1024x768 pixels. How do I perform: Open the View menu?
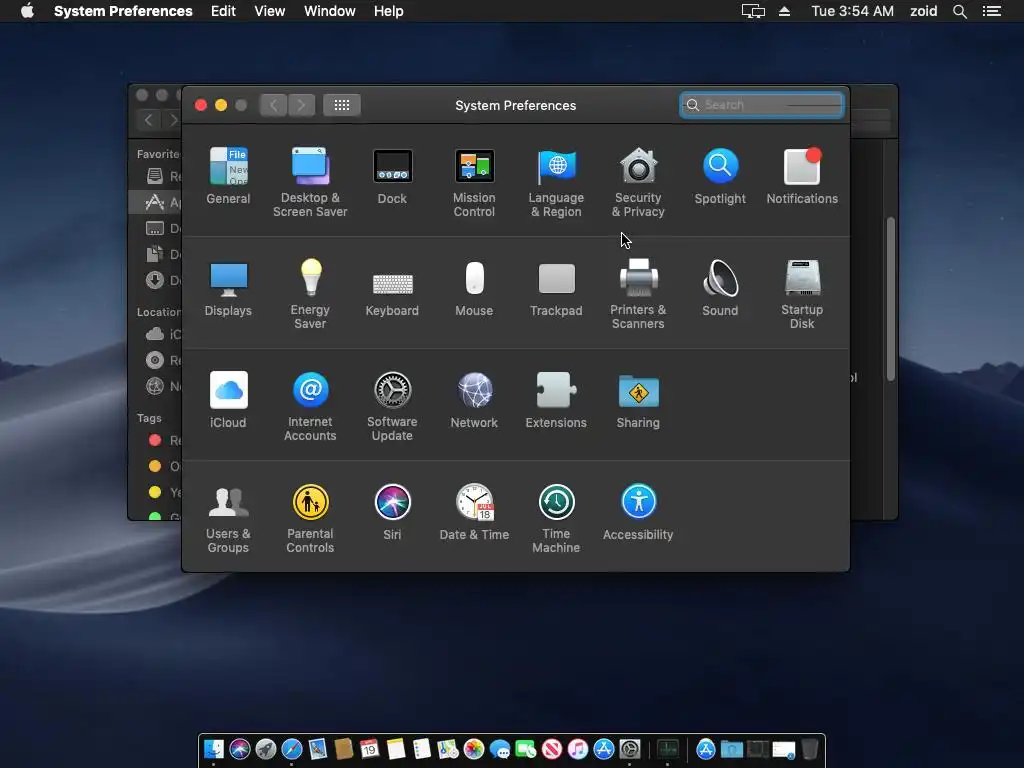point(270,11)
